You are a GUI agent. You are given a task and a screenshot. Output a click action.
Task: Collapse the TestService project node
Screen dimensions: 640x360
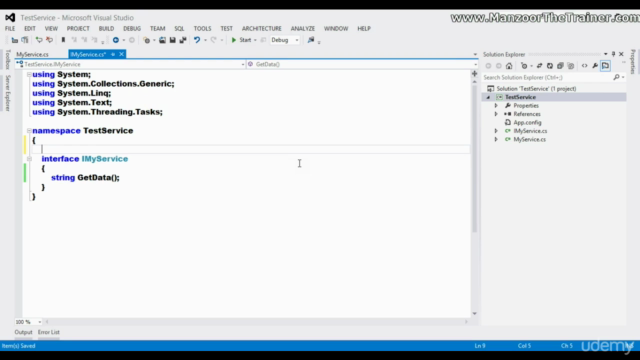click(488, 97)
